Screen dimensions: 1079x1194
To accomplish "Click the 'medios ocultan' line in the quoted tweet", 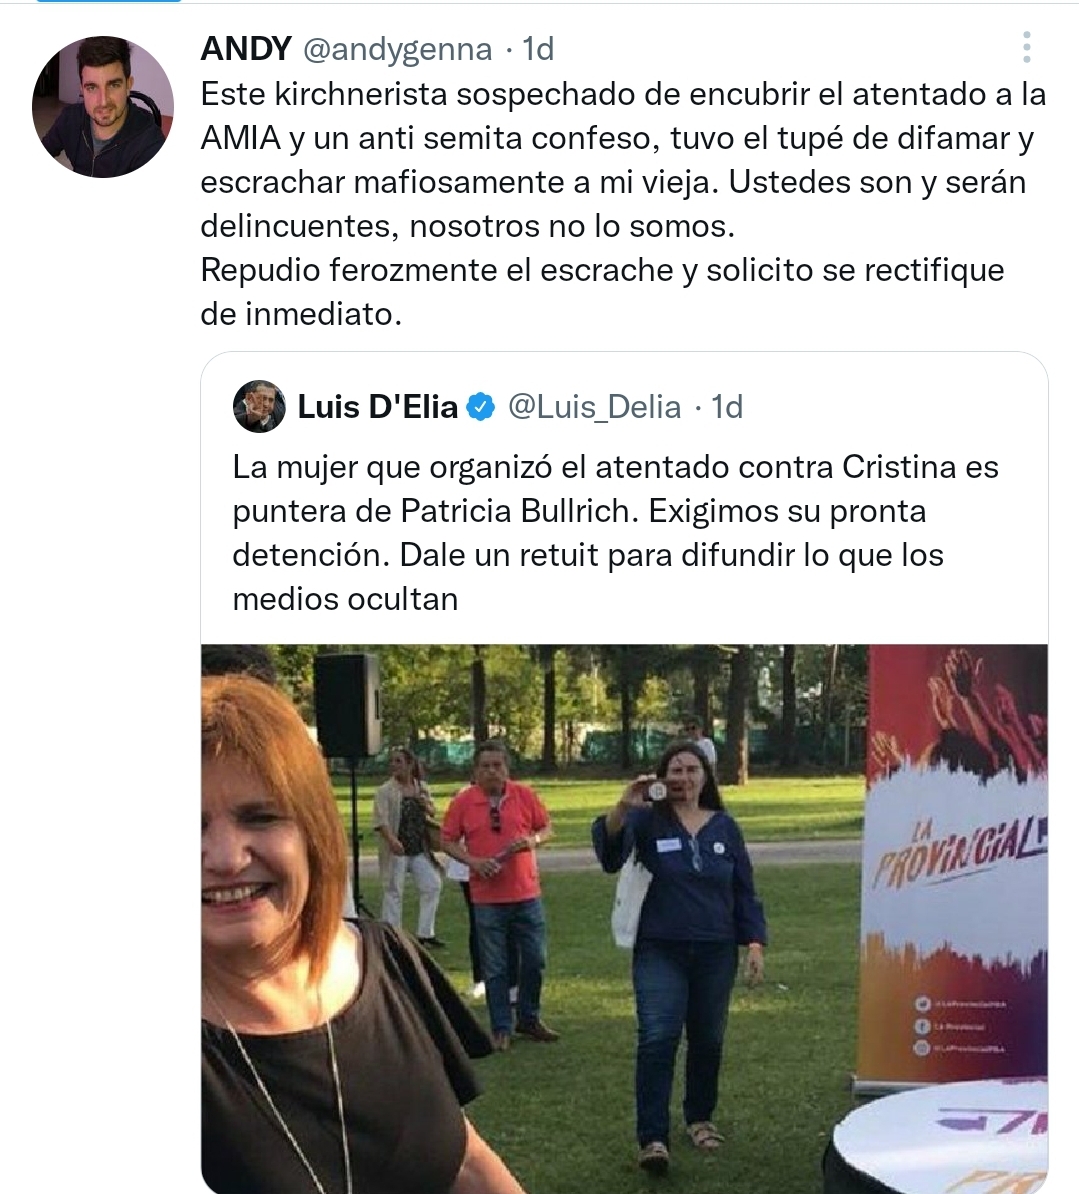I will [x=345, y=599].
